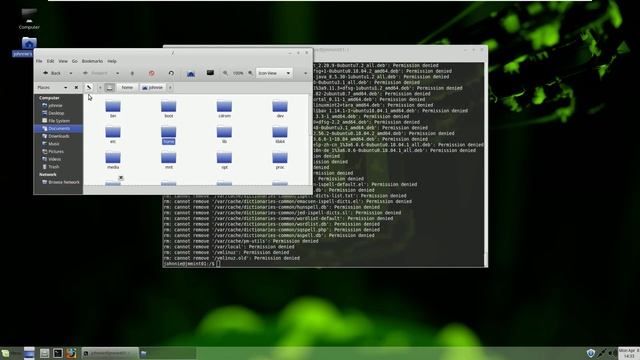The image size is (640, 360).
Task: Click the zoom in magnifier icon
Action: (251, 73)
